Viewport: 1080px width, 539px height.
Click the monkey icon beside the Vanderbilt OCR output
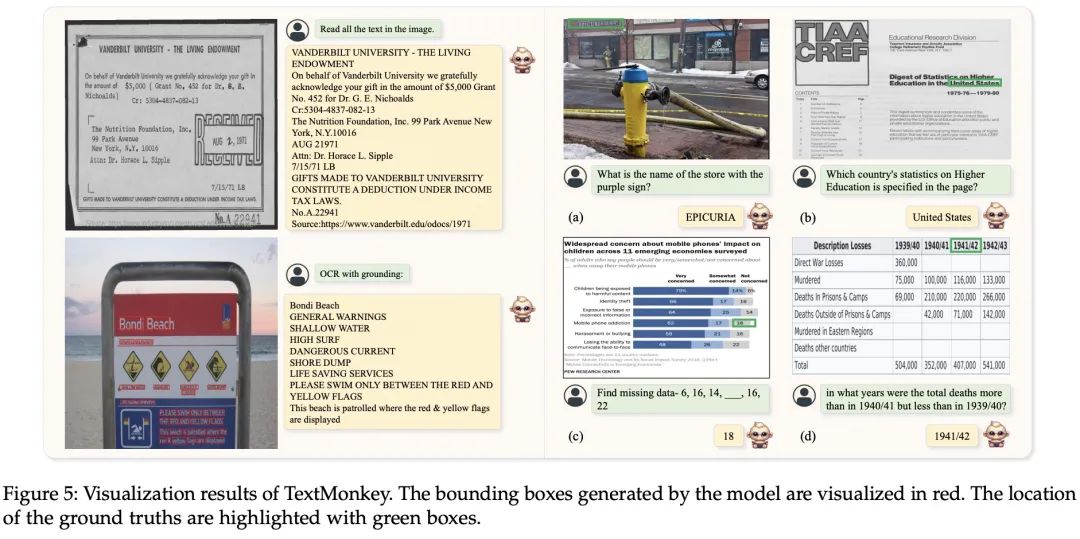point(521,59)
